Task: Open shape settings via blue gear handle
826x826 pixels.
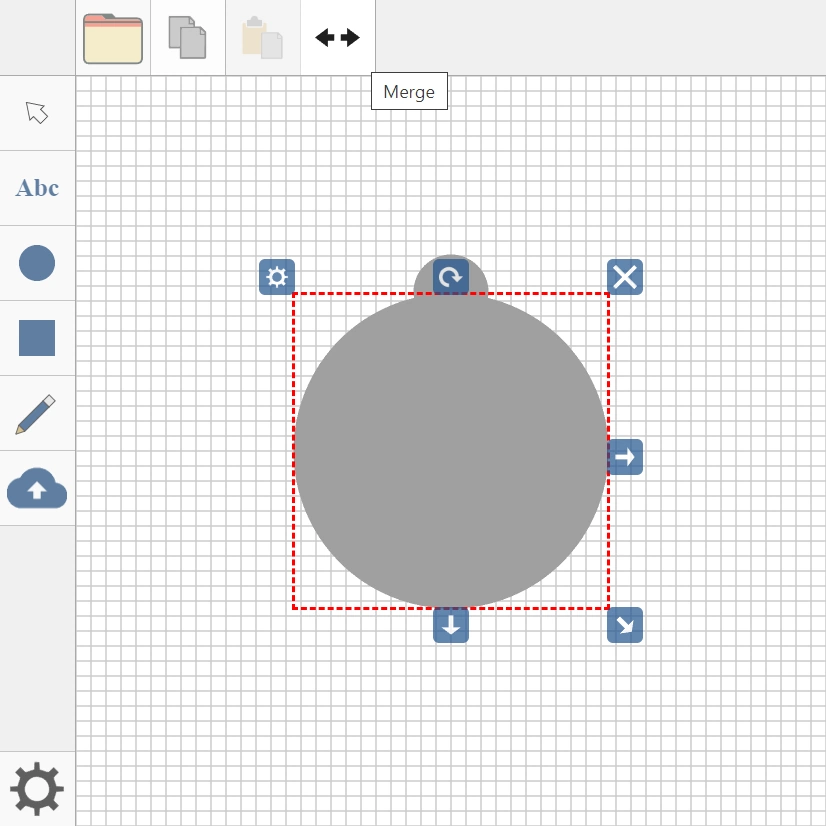Action: tap(277, 277)
